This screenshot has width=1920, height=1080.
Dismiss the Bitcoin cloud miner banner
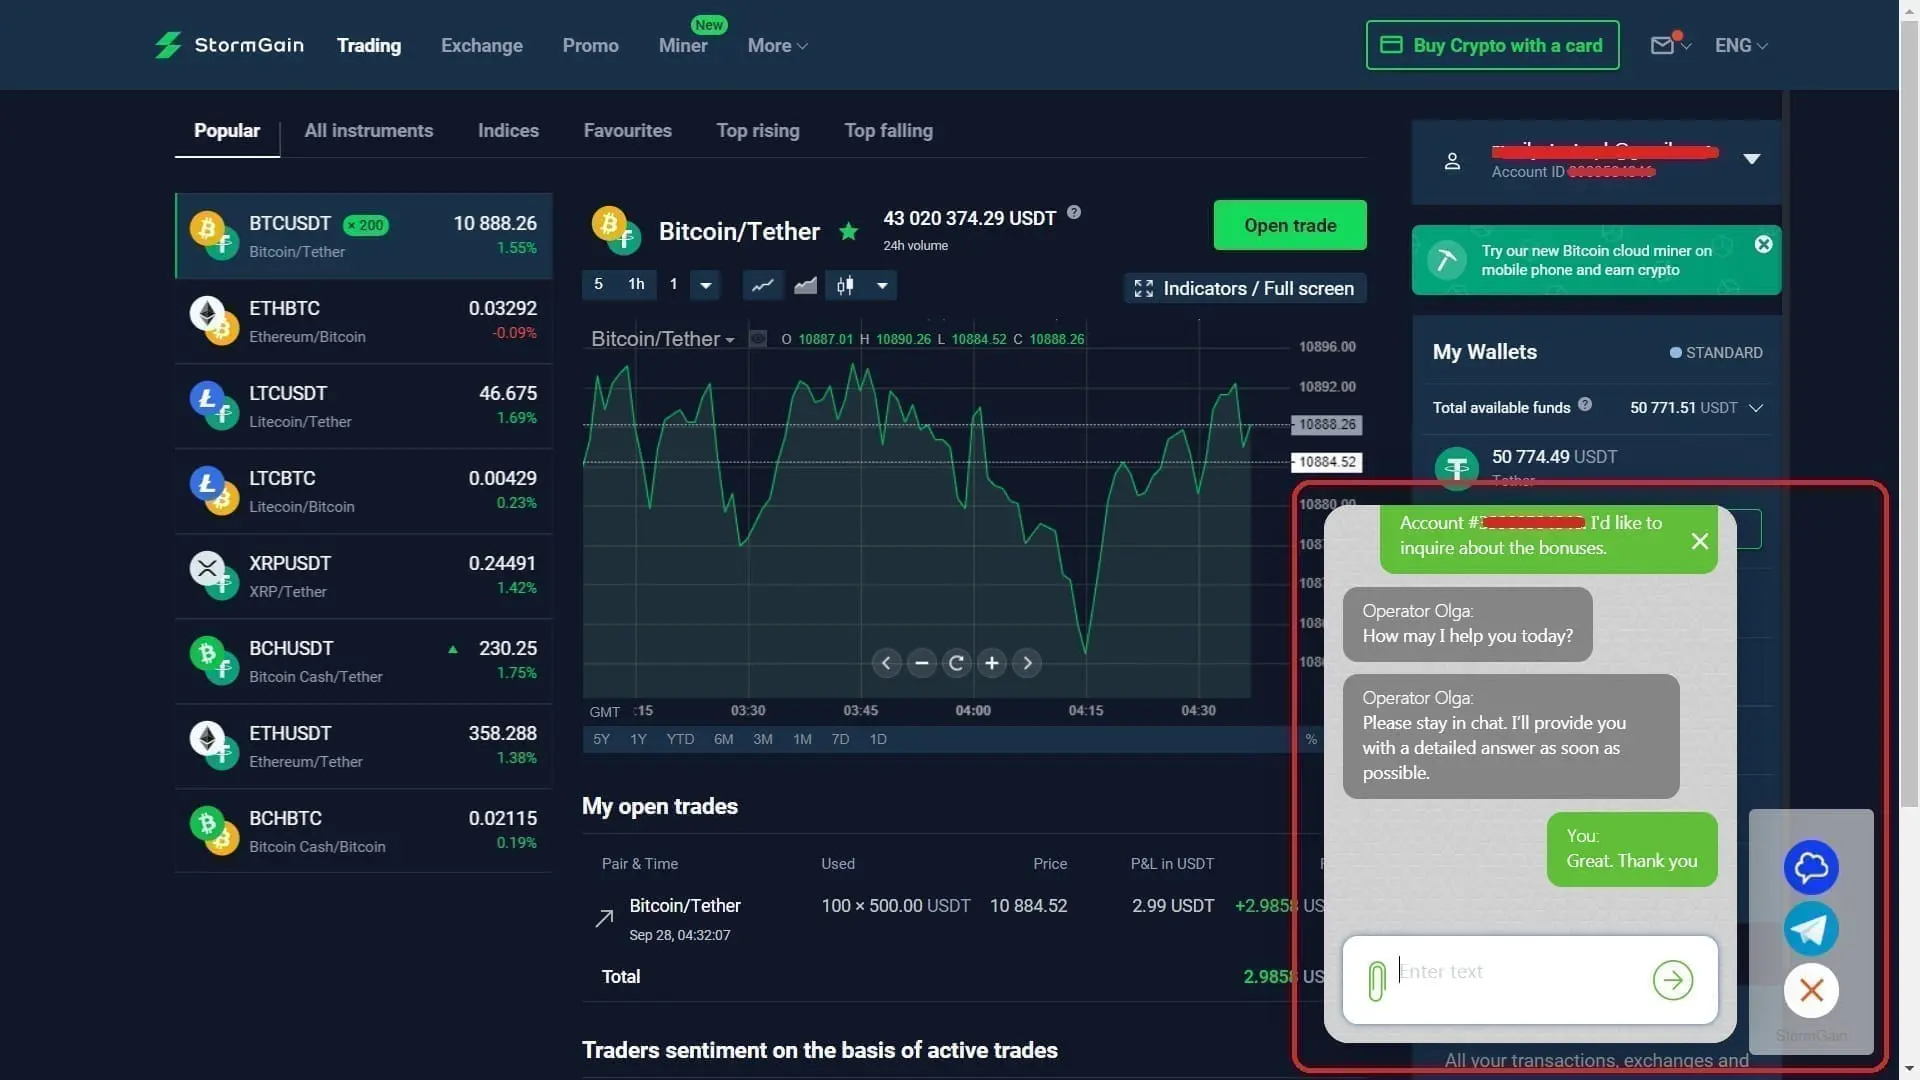pos(1764,244)
